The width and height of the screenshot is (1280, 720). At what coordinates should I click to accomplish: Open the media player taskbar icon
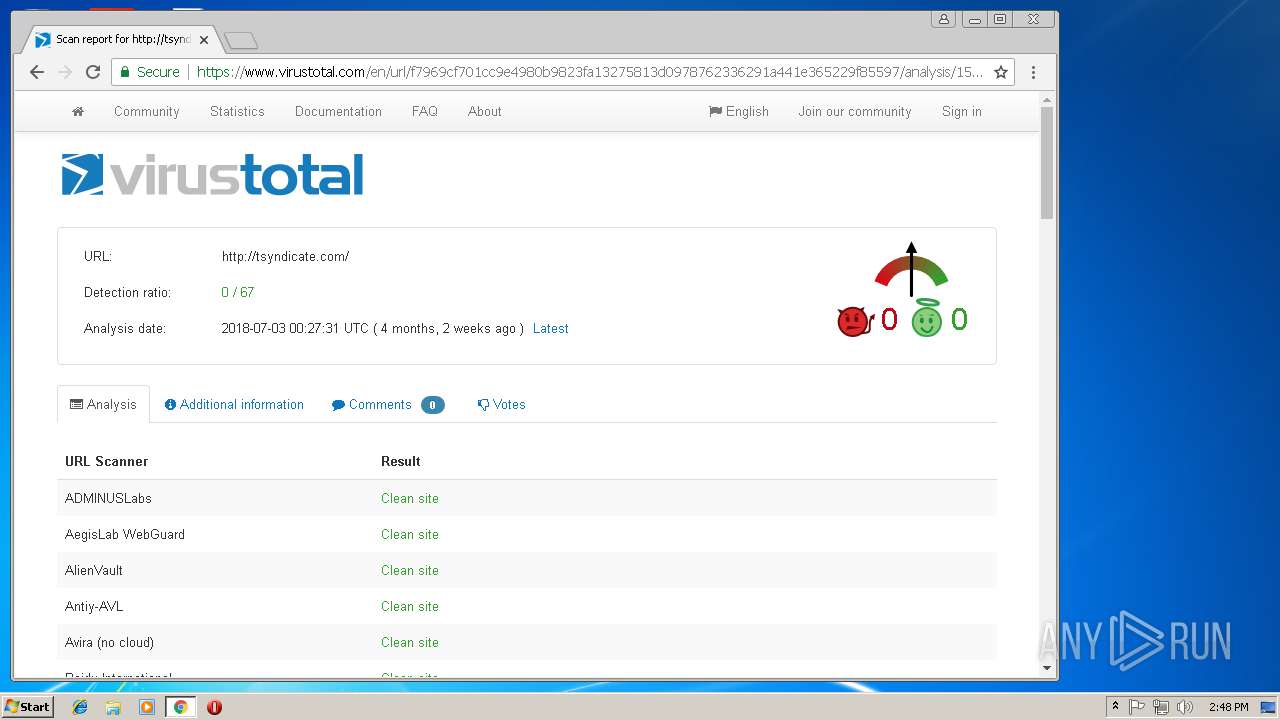pos(147,707)
